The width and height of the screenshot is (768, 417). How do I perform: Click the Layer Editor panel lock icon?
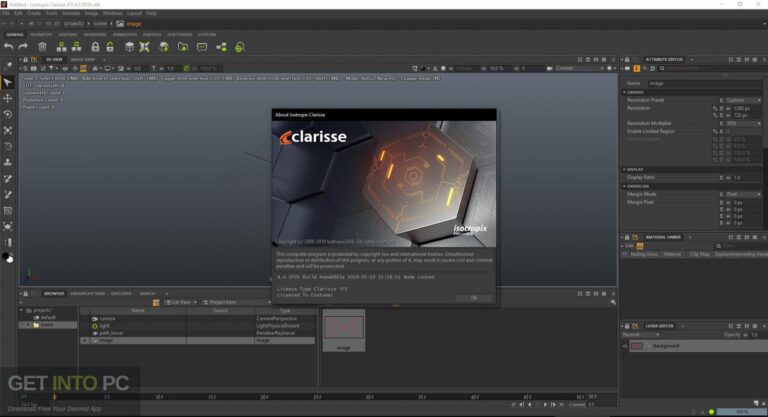click(x=627, y=326)
